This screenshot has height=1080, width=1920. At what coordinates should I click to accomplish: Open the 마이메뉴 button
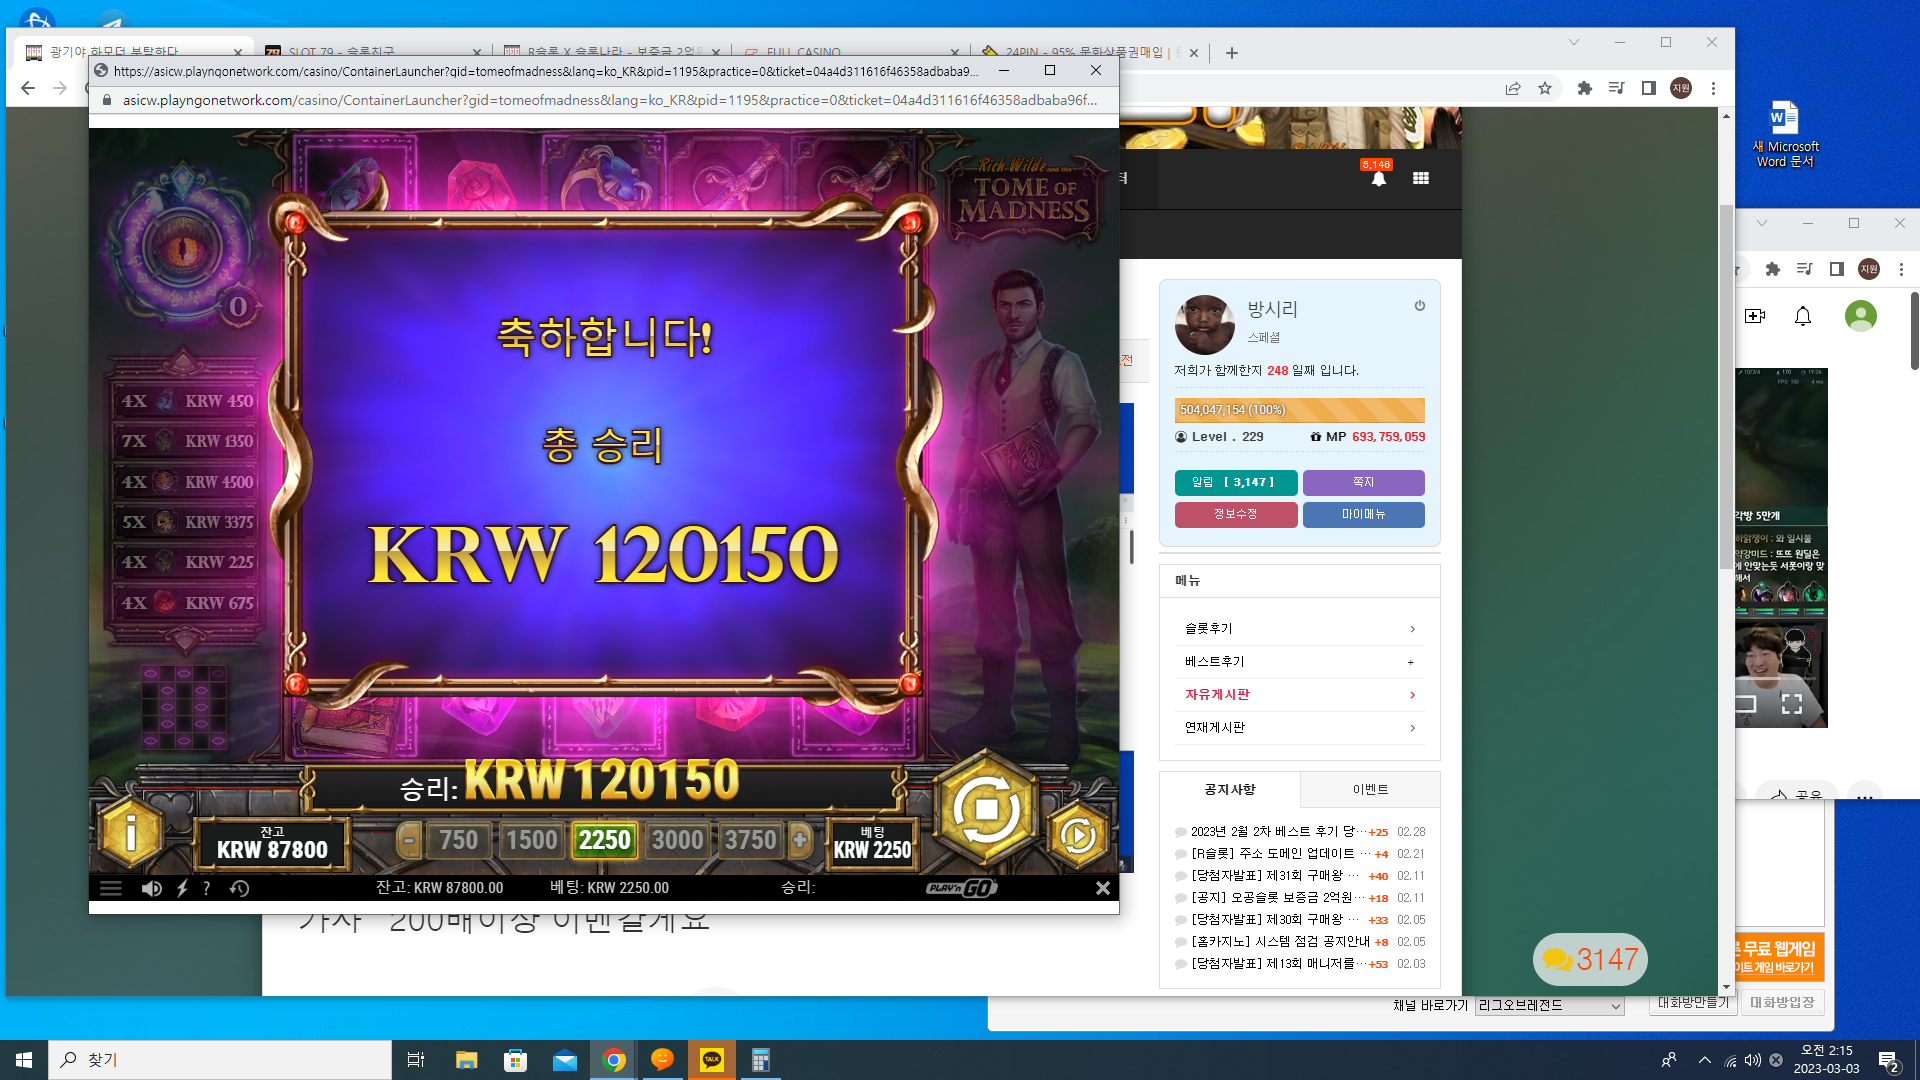(x=1364, y=514)
